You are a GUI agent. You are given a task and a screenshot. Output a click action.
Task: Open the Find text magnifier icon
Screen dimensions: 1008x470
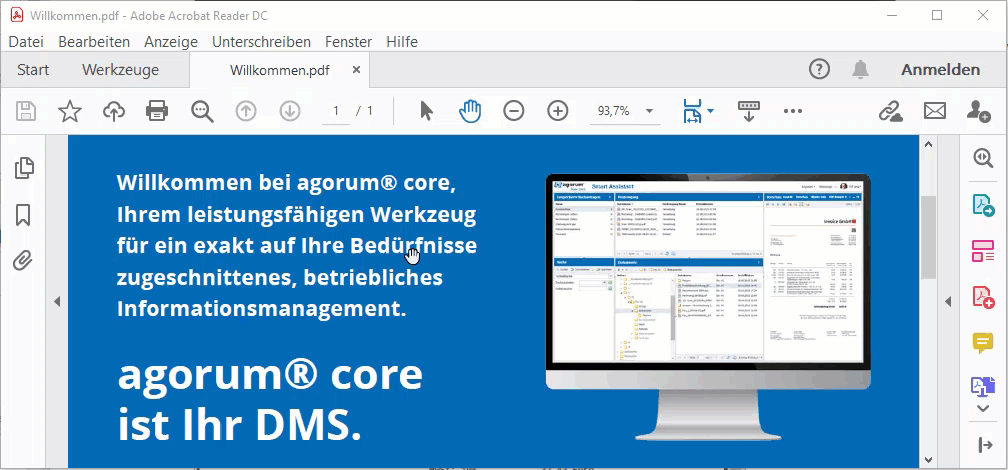click(x=202, y=111)
